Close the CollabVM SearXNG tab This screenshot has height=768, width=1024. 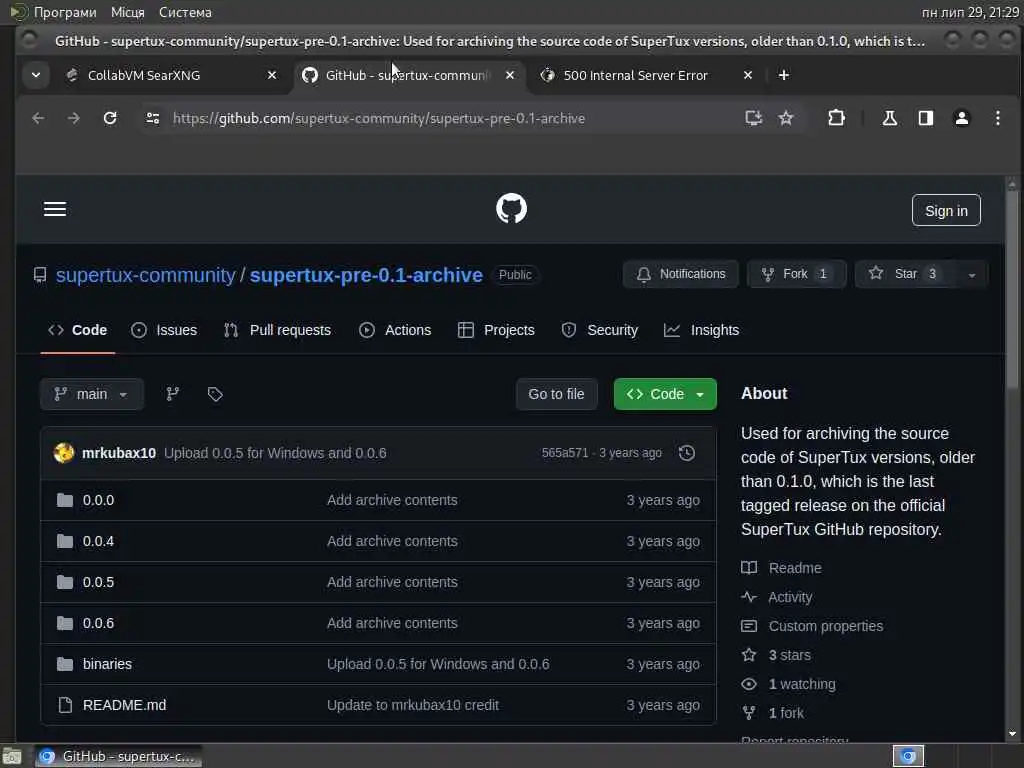pos(272,75)
